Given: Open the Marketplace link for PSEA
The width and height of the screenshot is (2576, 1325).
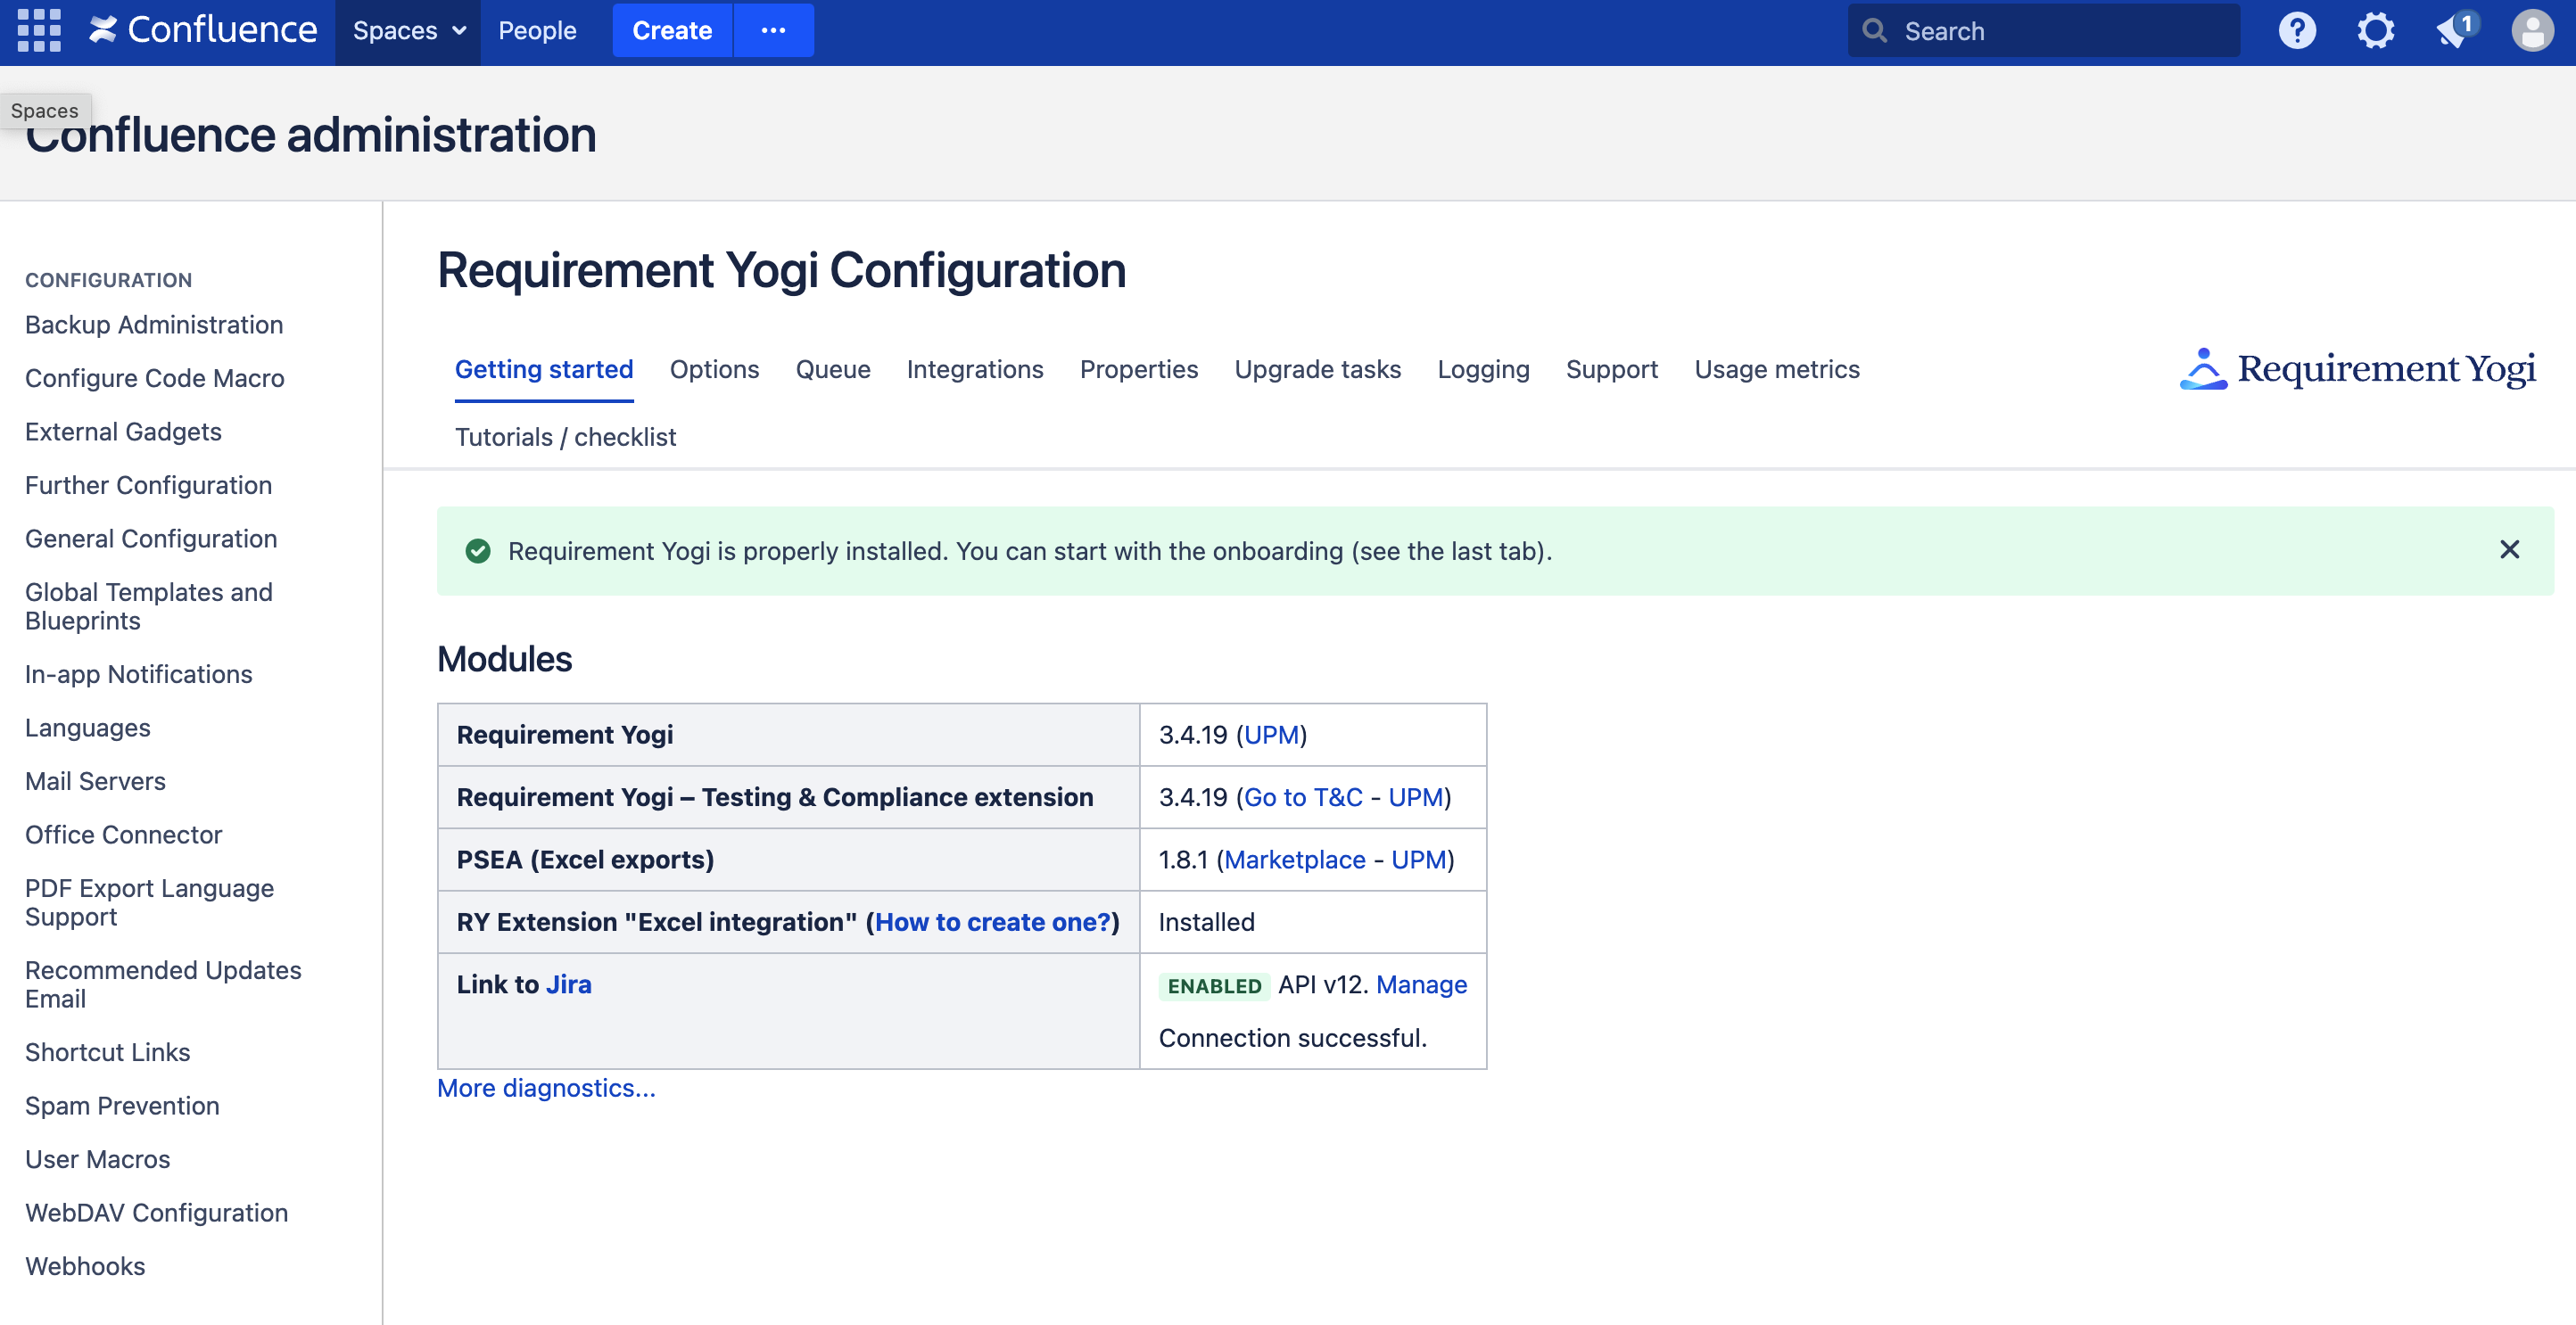Looking at the screenshot, I should coord(1294,860).
